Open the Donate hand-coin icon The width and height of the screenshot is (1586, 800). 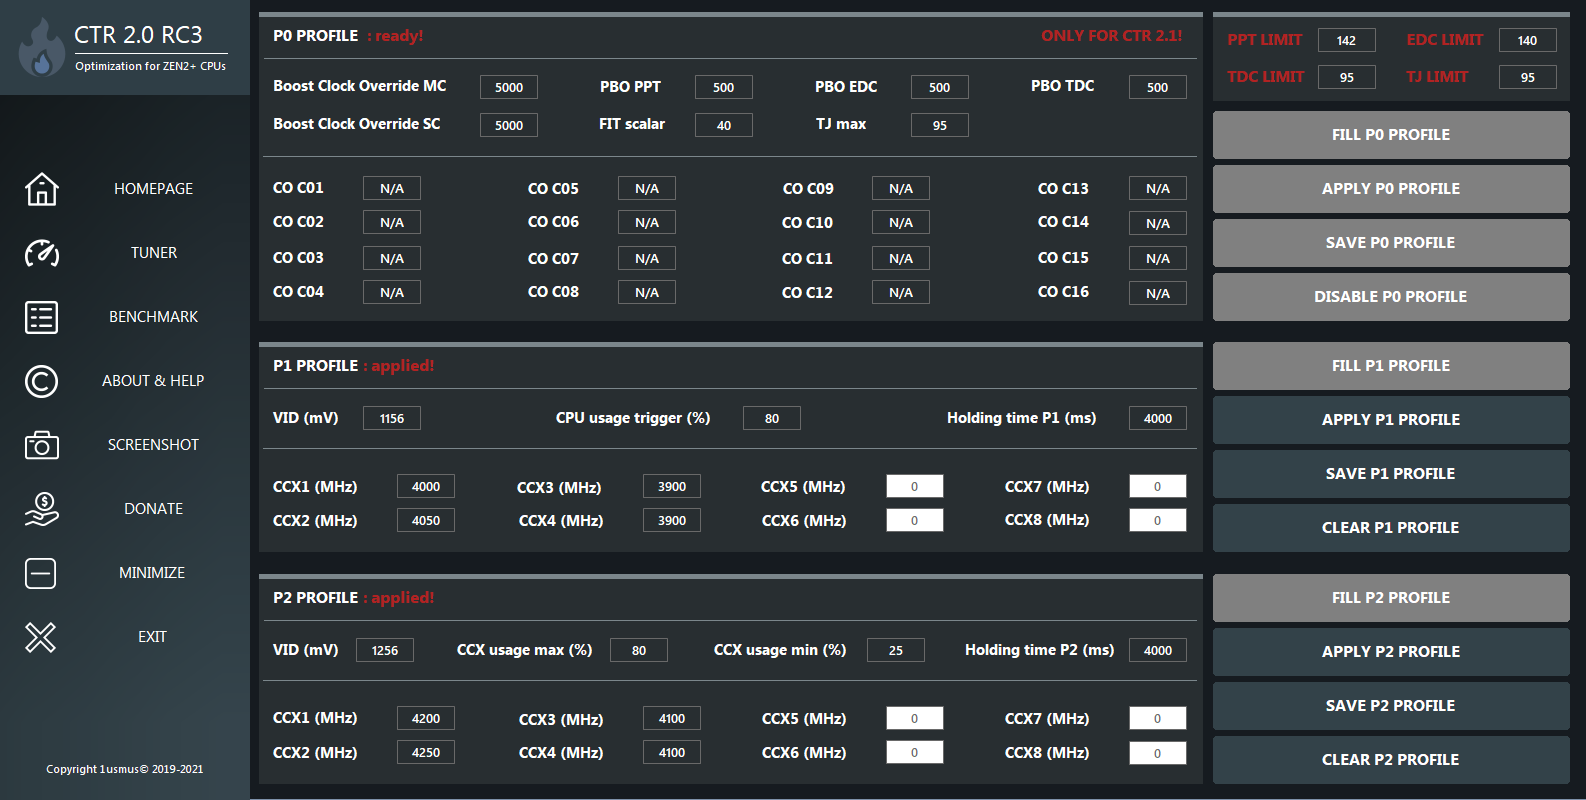tap(41, 509)
